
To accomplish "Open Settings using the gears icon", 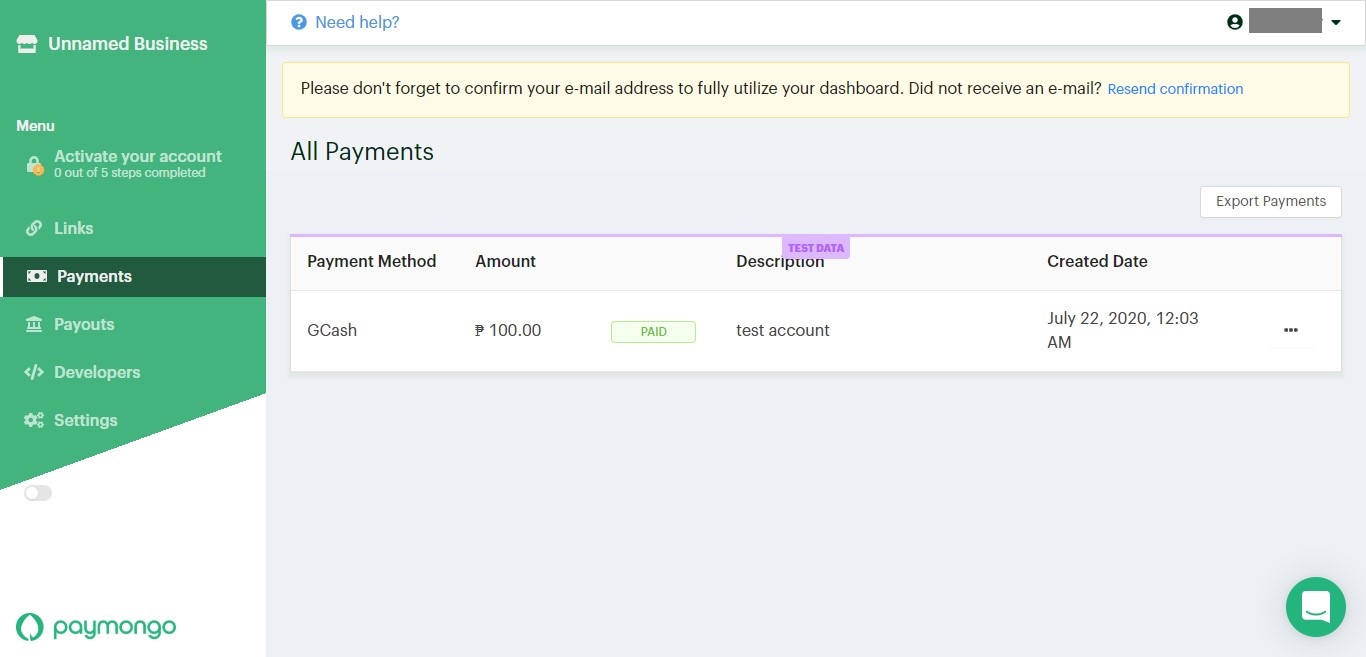I will (31, 420).
